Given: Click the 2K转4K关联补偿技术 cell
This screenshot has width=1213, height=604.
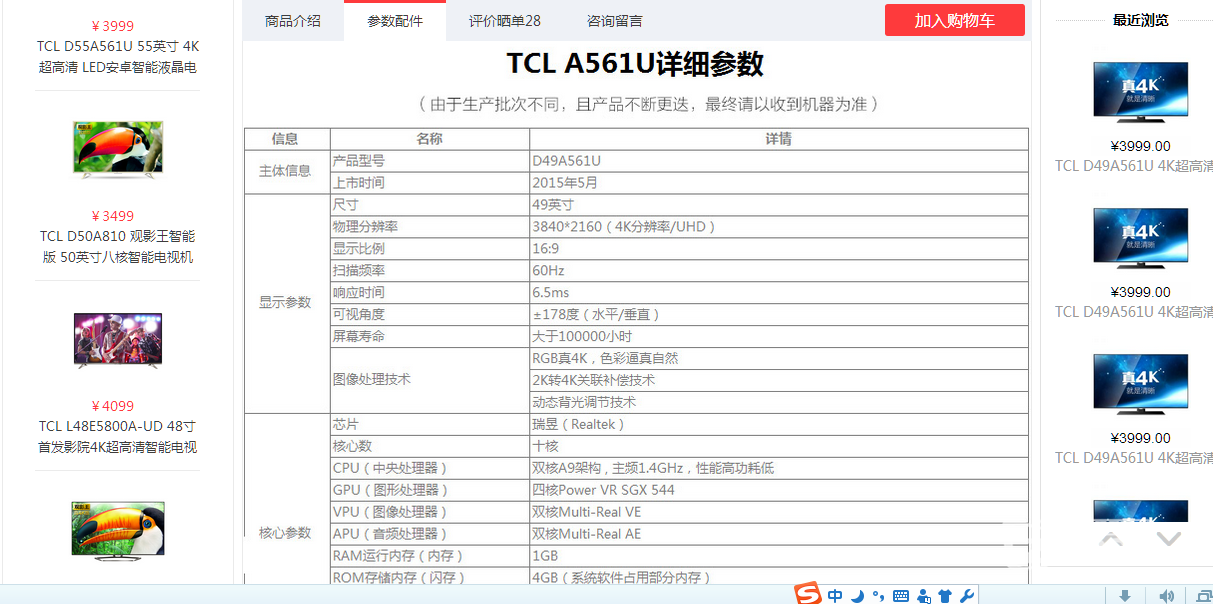Looking at the screenshot, I should [x=779, y=381].
